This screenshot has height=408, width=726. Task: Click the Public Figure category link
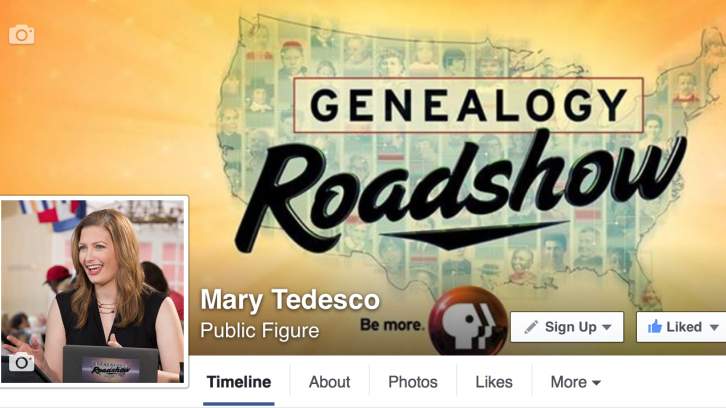click(x=259, y=331)
